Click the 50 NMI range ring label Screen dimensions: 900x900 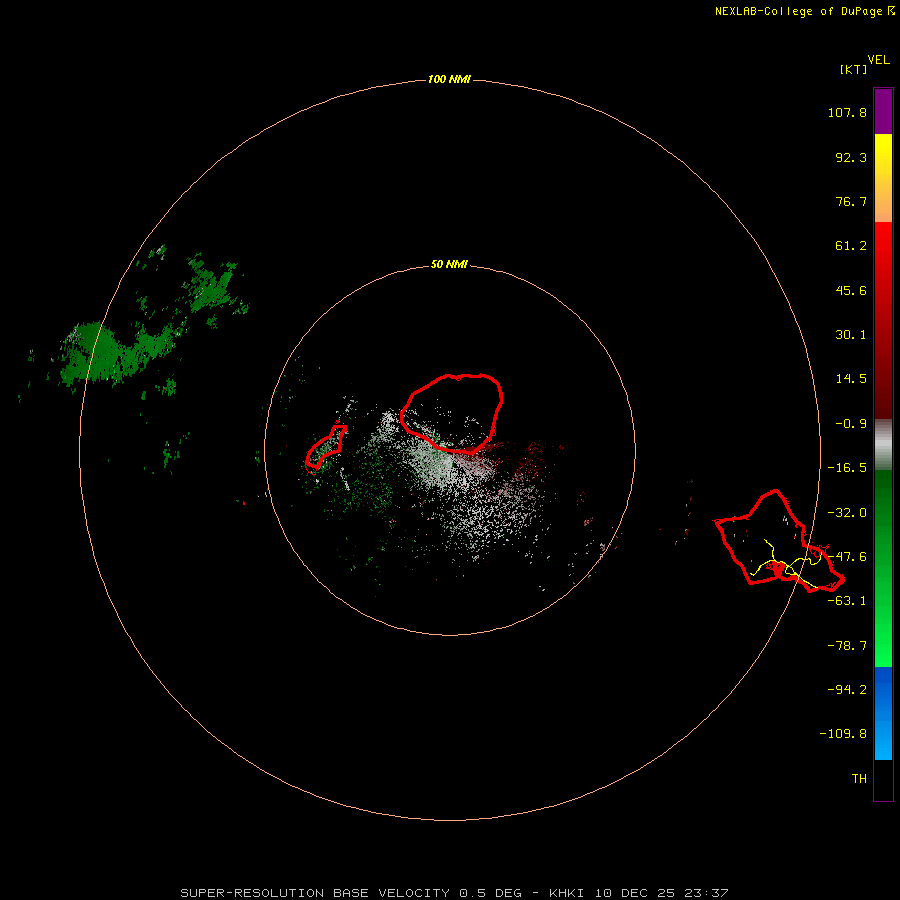(x=449, y=264)
